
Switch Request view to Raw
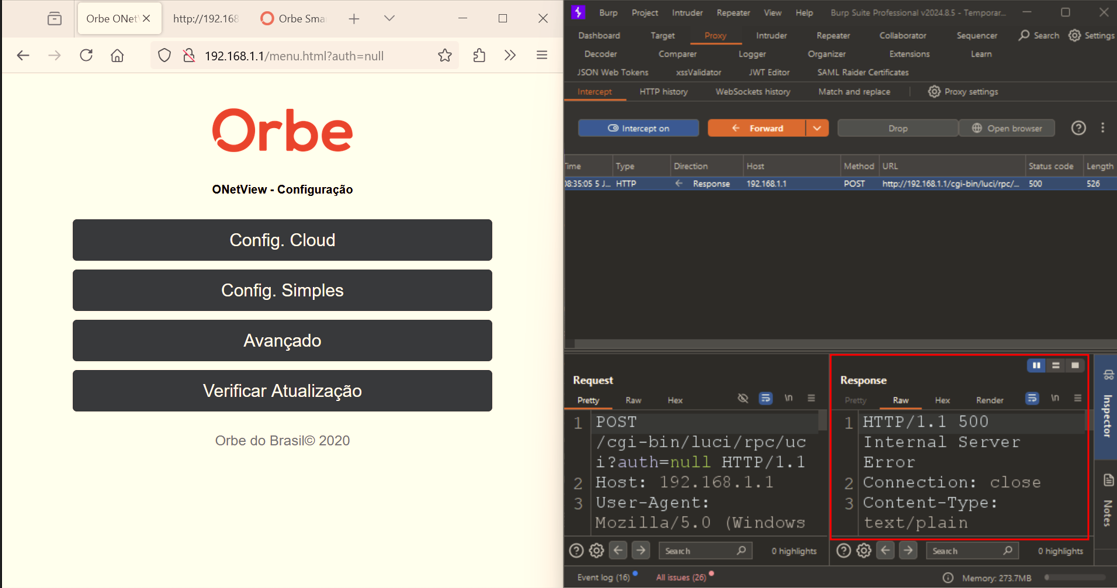633,401
